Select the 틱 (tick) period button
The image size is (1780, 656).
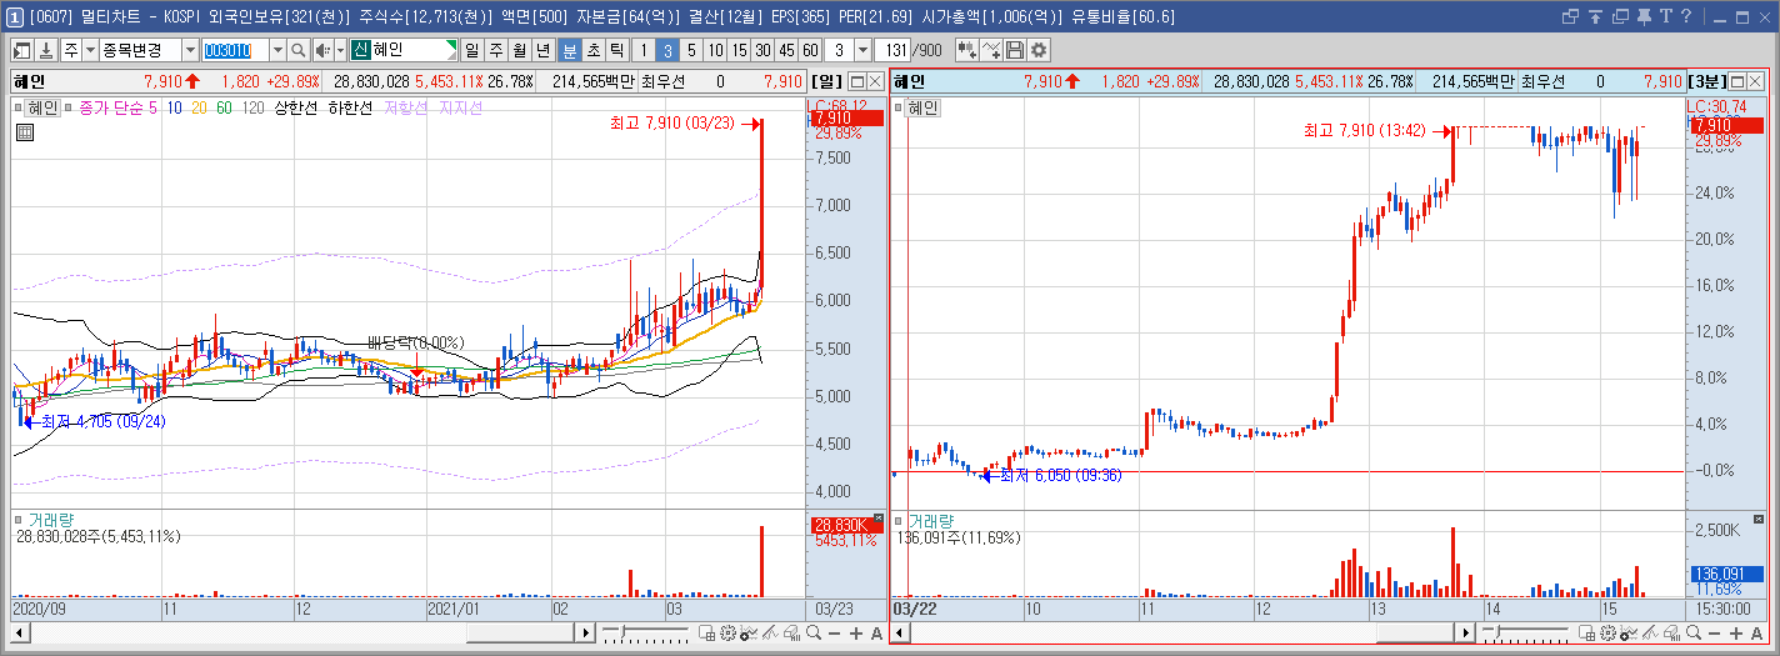pos(617,50)
